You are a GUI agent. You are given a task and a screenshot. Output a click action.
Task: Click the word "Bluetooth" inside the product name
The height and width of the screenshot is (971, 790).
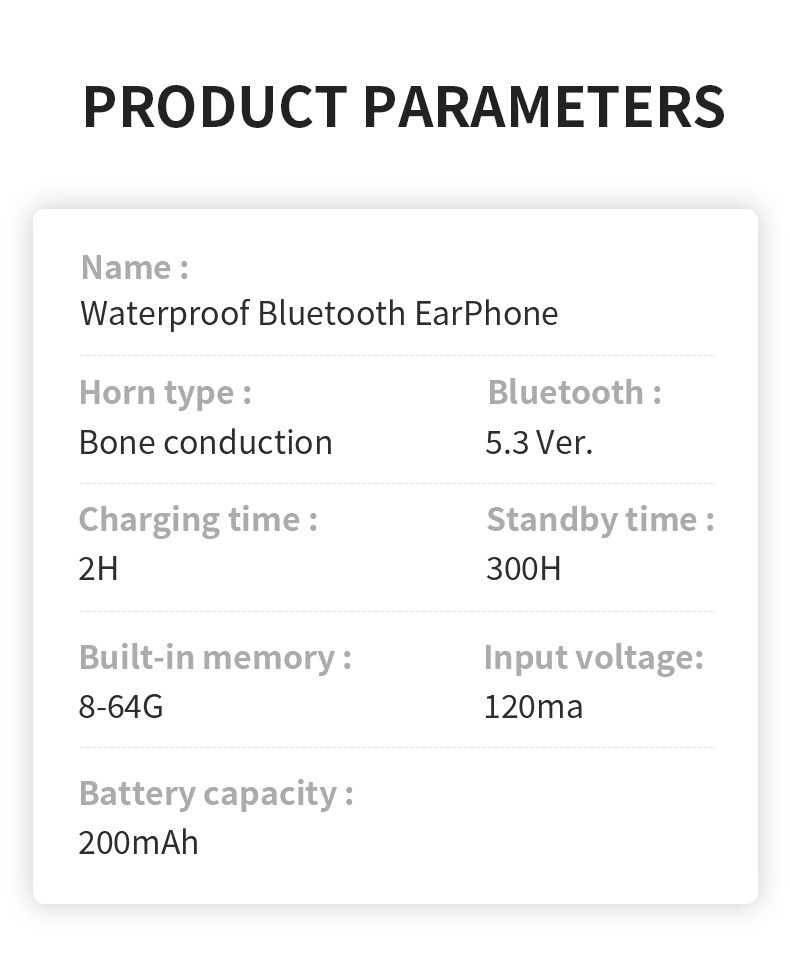(x=331, y=313)
